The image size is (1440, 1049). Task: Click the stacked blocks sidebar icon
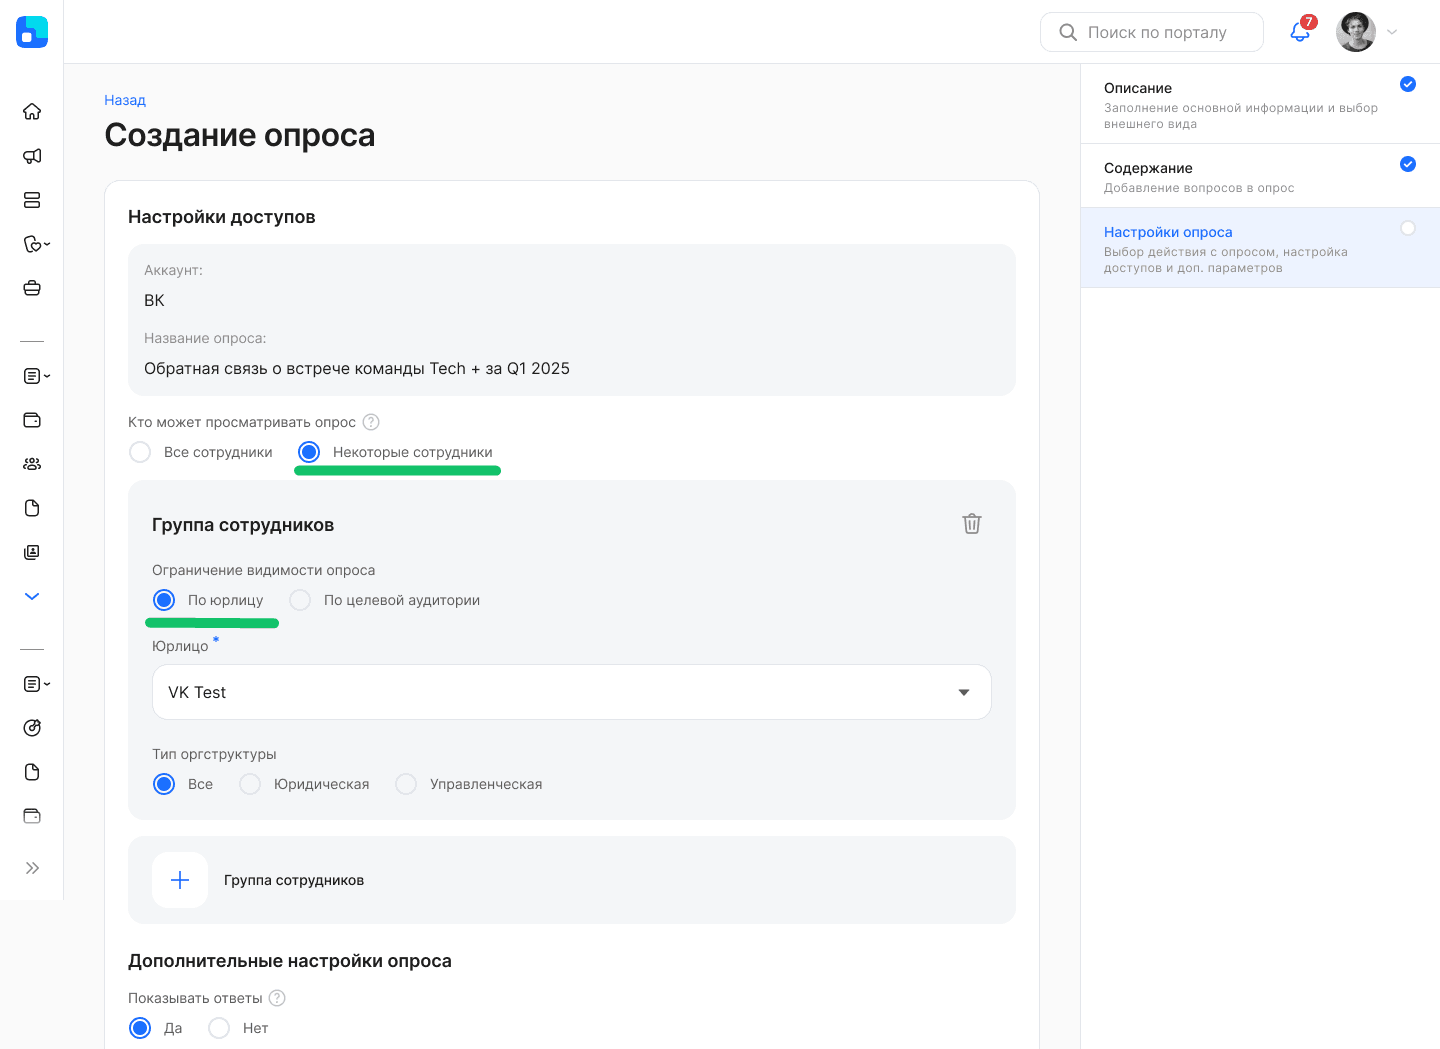32,200
